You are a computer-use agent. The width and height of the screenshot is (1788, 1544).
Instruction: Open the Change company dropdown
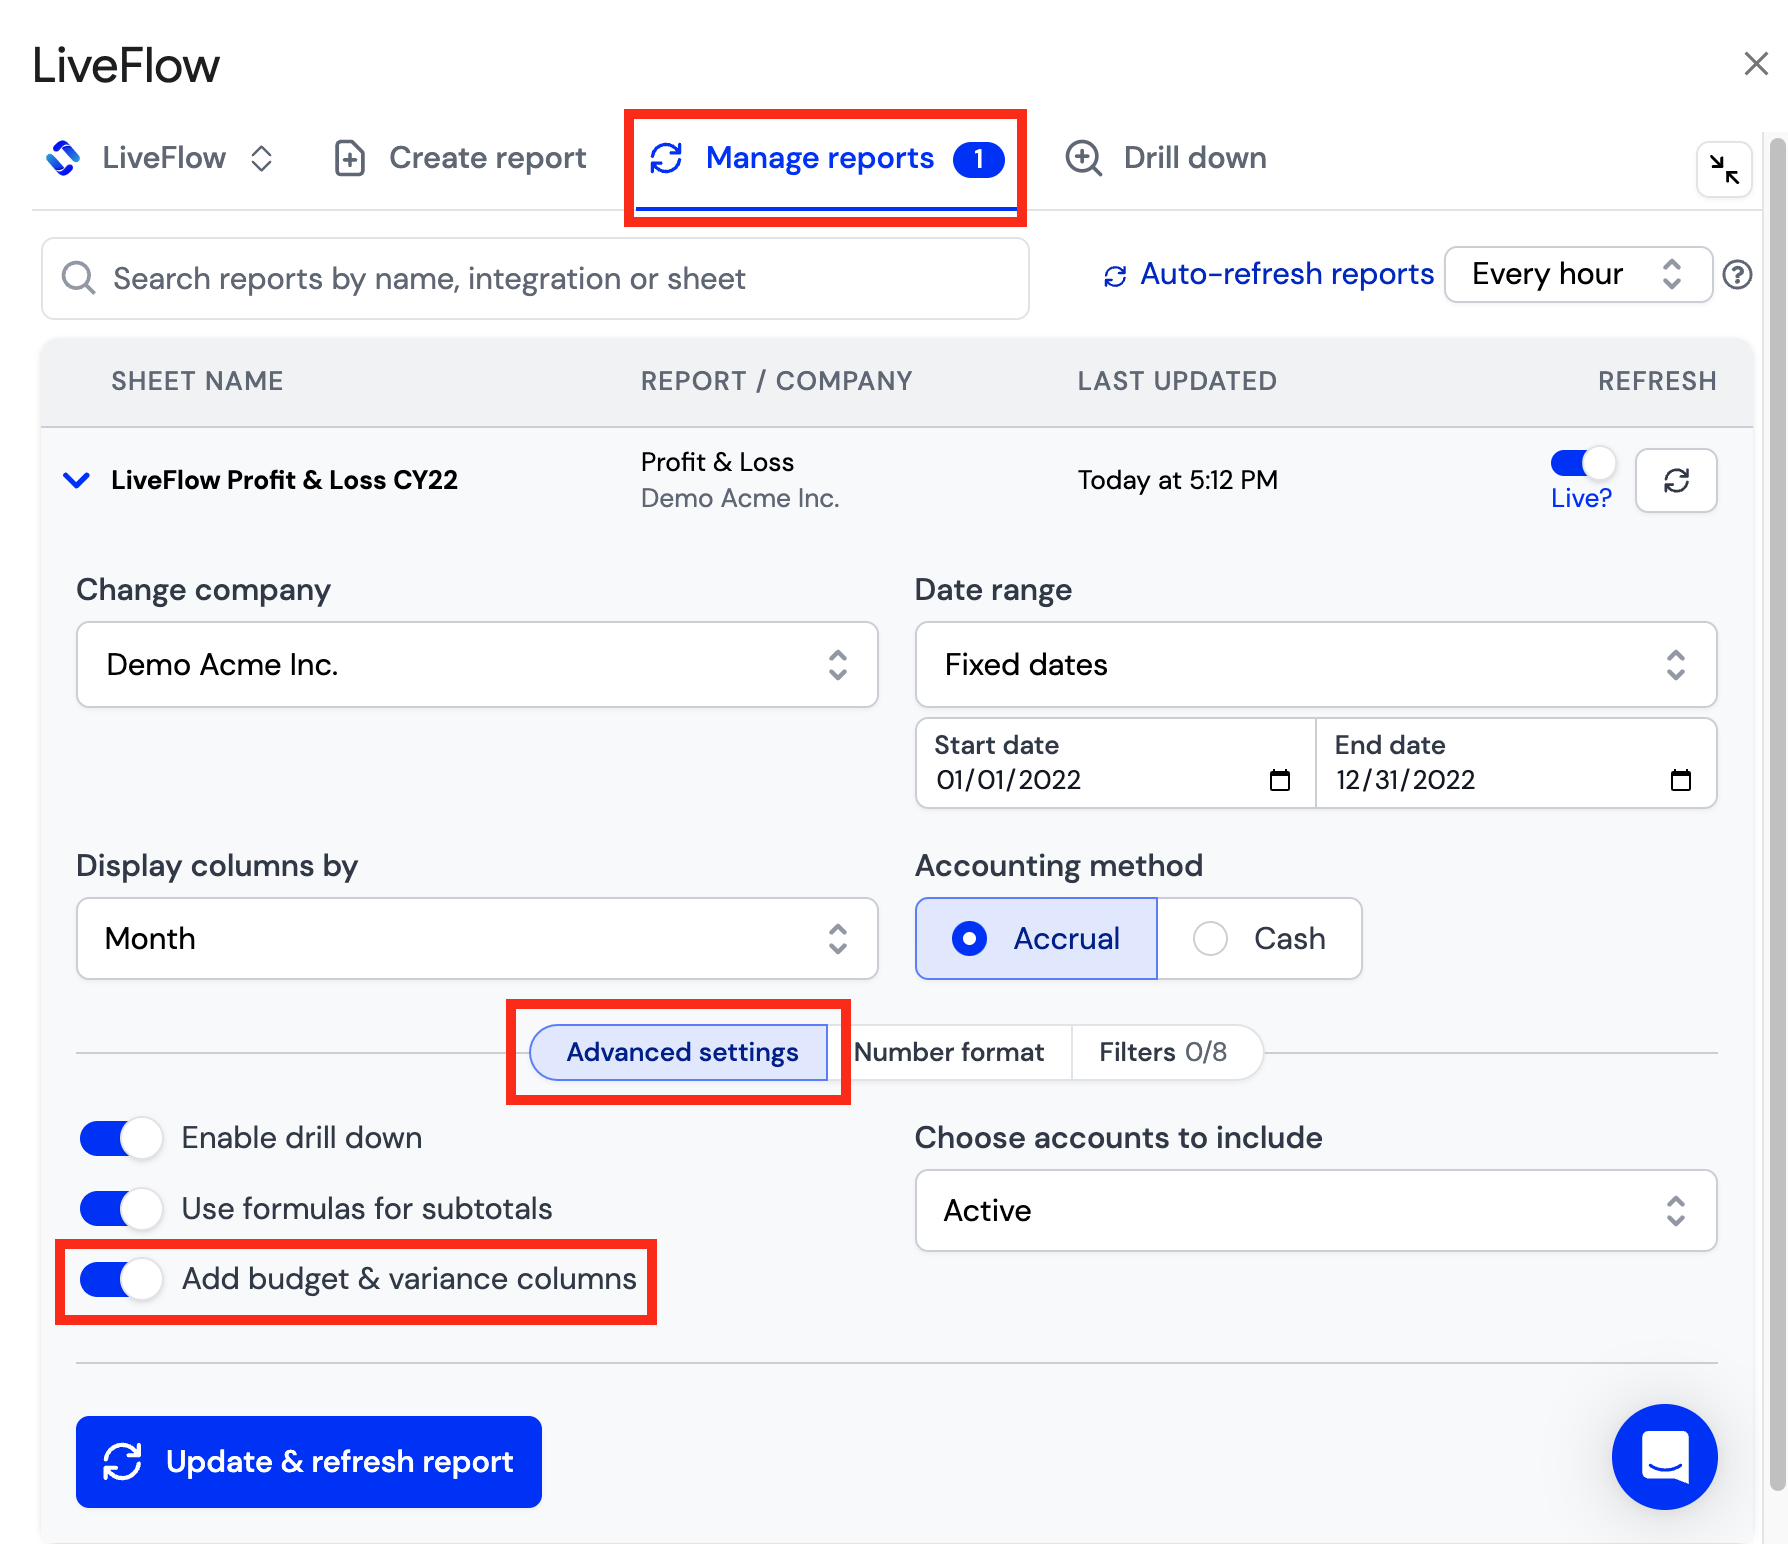pyautogui.click(x=477, y=665)
